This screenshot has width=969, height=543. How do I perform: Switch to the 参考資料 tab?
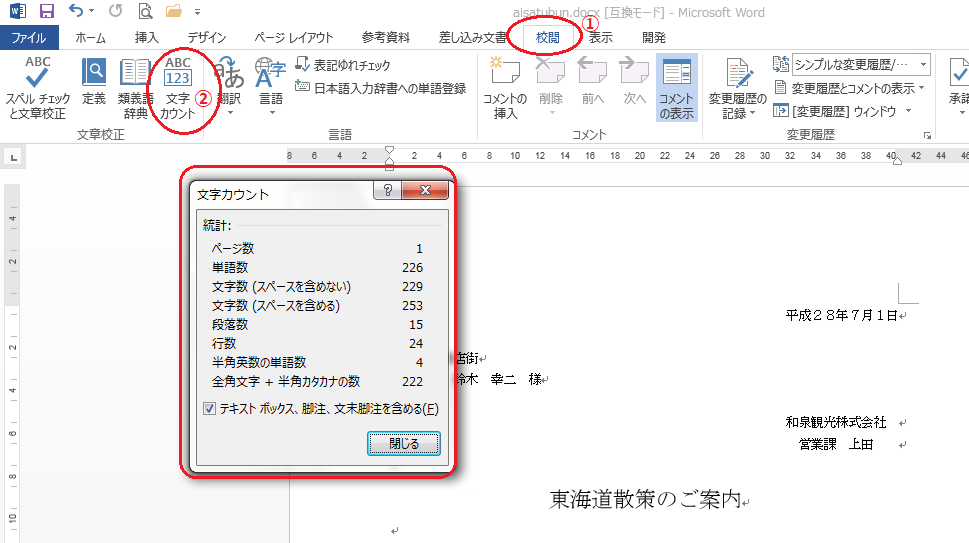click(x=386, y=38)
